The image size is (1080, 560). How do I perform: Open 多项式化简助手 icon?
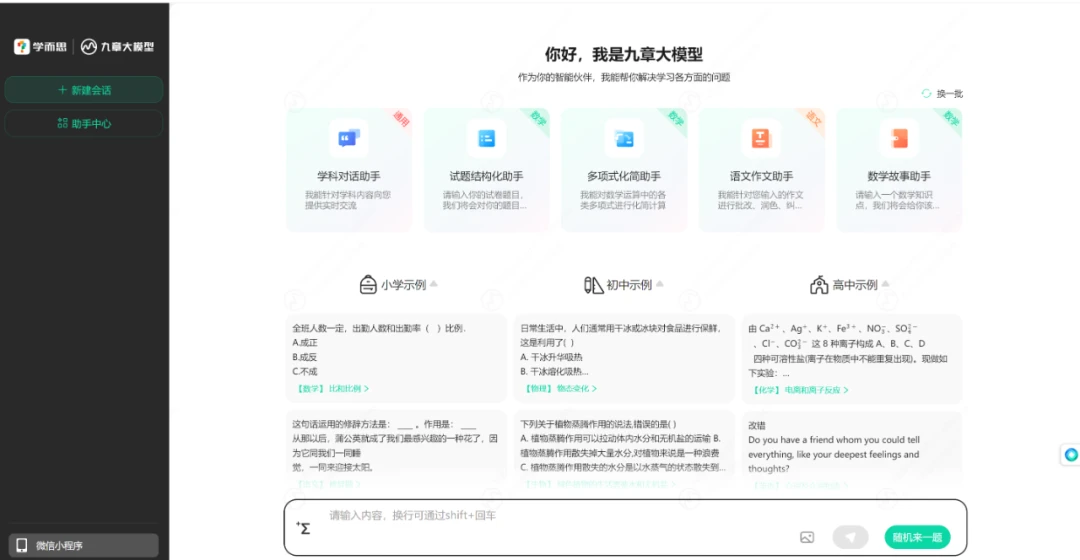pos(624,138)
